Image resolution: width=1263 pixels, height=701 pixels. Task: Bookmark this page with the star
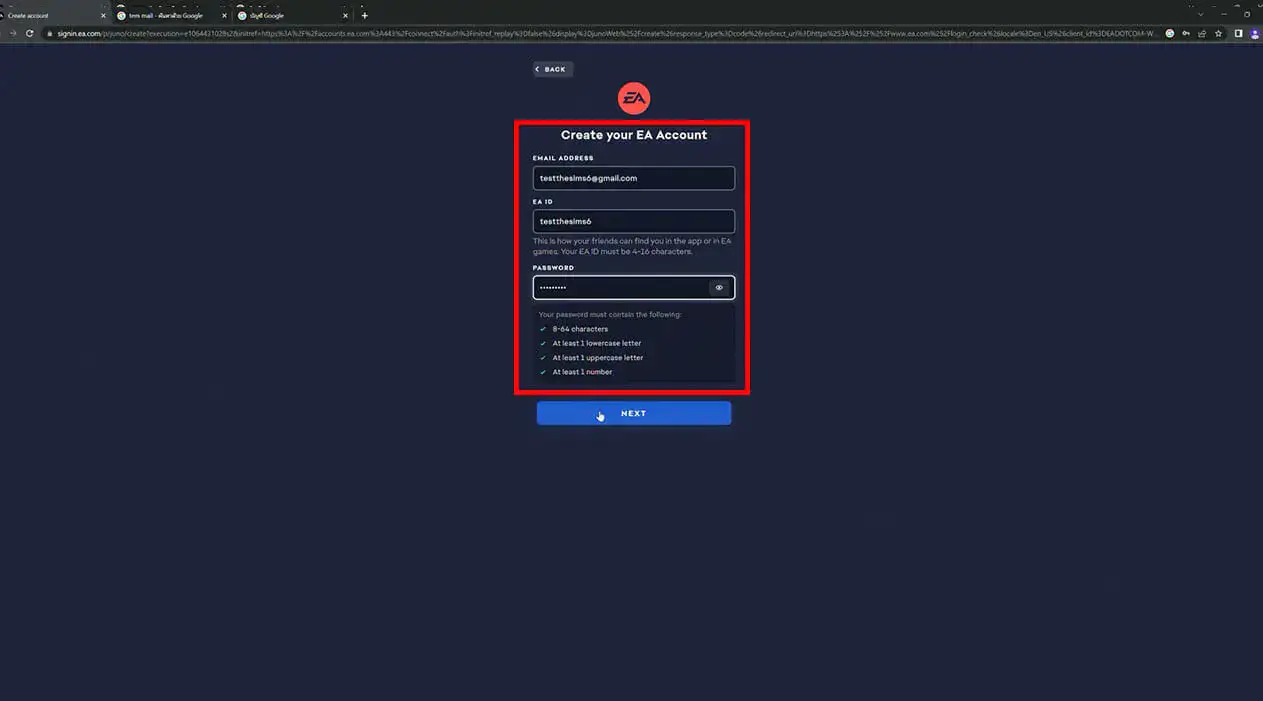(x=1217, y=33)
